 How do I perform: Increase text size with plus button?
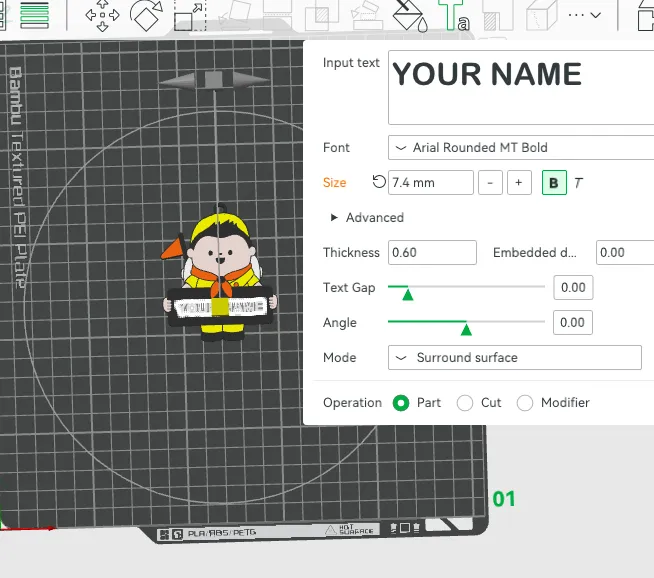click(519, 183)
